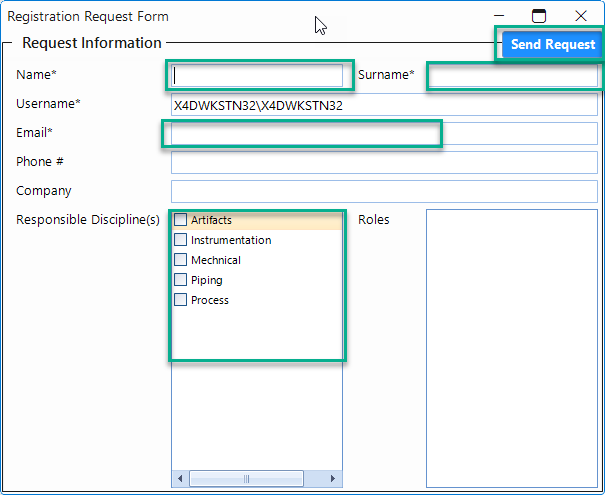605x495 pixels.
Task: Close the Registration Request Form window
Action: [x=581, y=16]
